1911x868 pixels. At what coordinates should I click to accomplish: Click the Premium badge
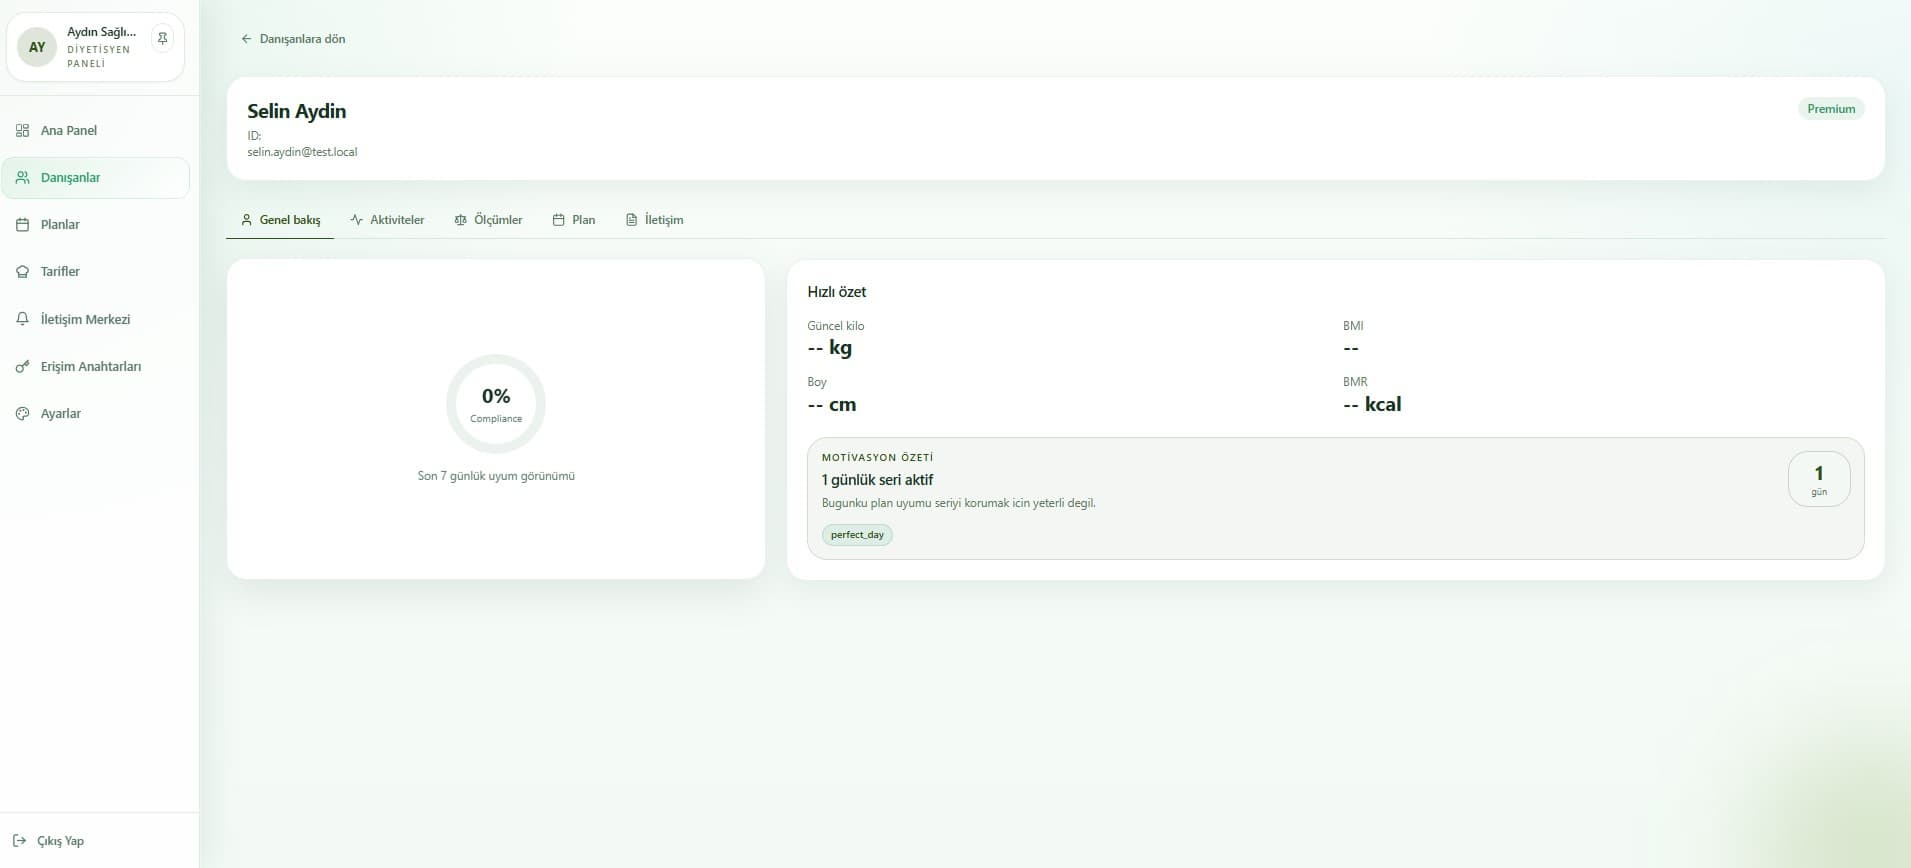(x=1830, y=109)
